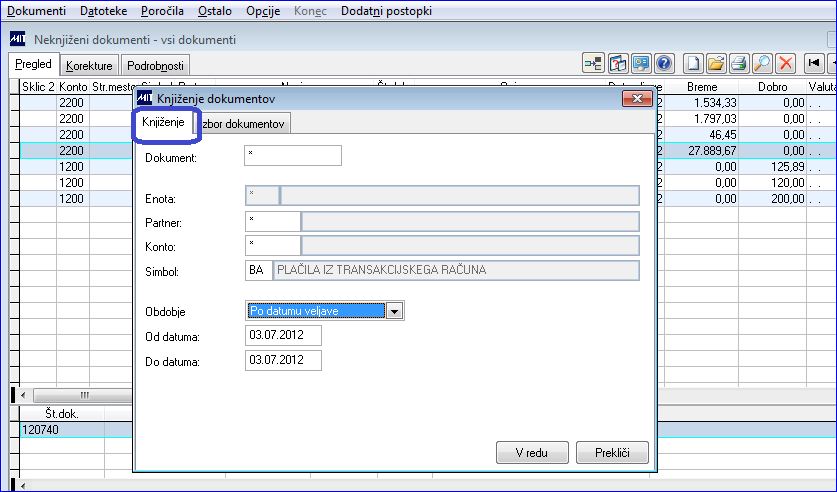Viewport: 837px width, 492px height.
Task: Expand the Obdobje dropdown arrow
Action: click(394, 311)
